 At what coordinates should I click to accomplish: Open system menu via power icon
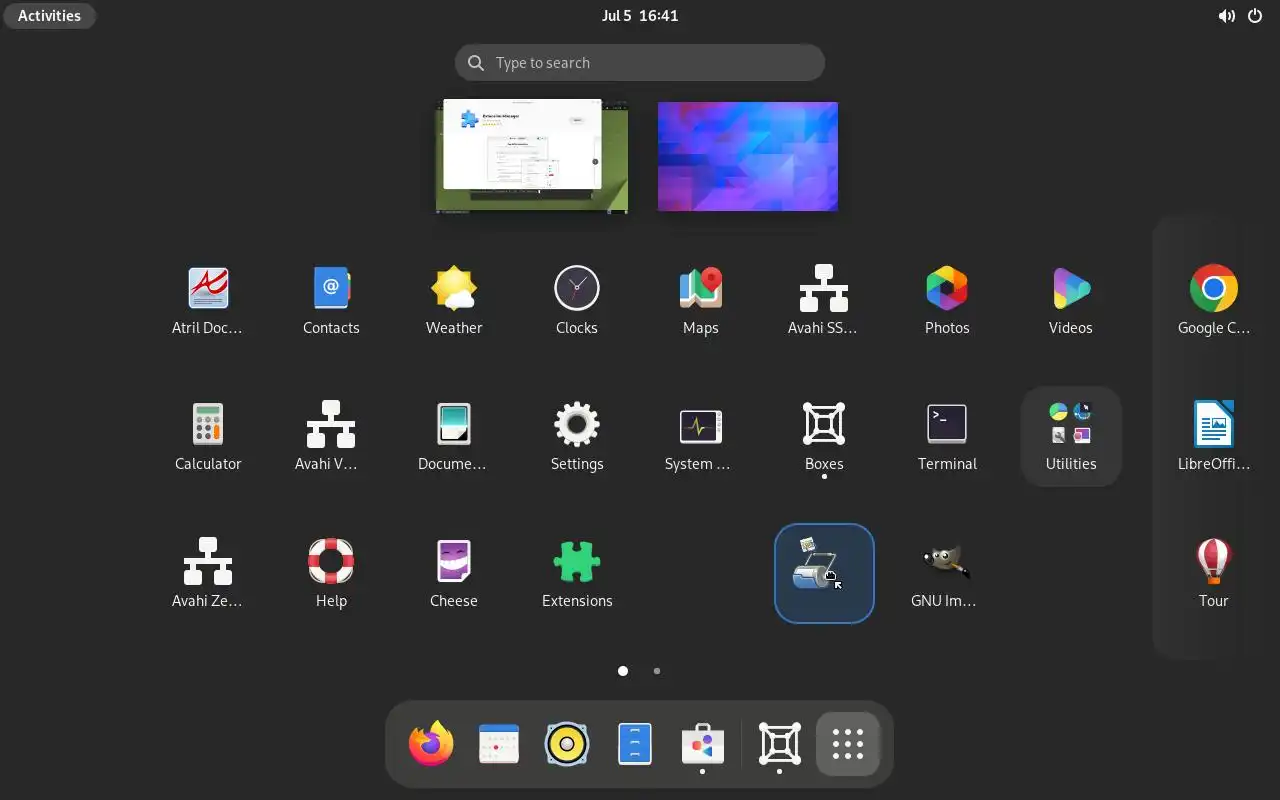pos(1255,15)
